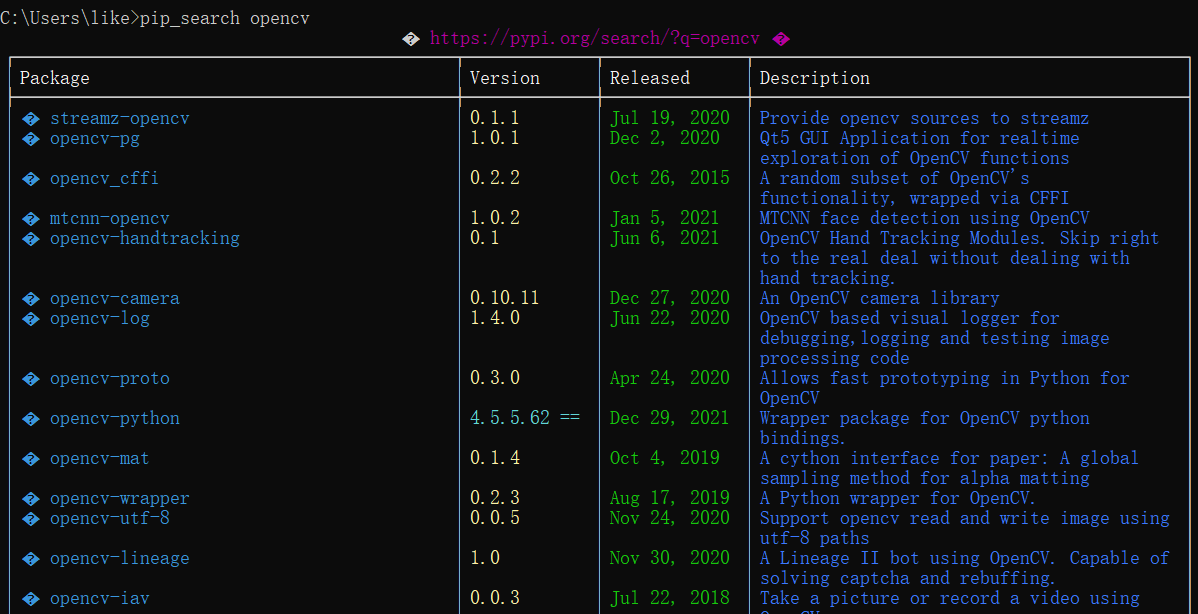Click the icon beside opencv-camera
This screenshot has width=1198, height=614.
[31, 297]
